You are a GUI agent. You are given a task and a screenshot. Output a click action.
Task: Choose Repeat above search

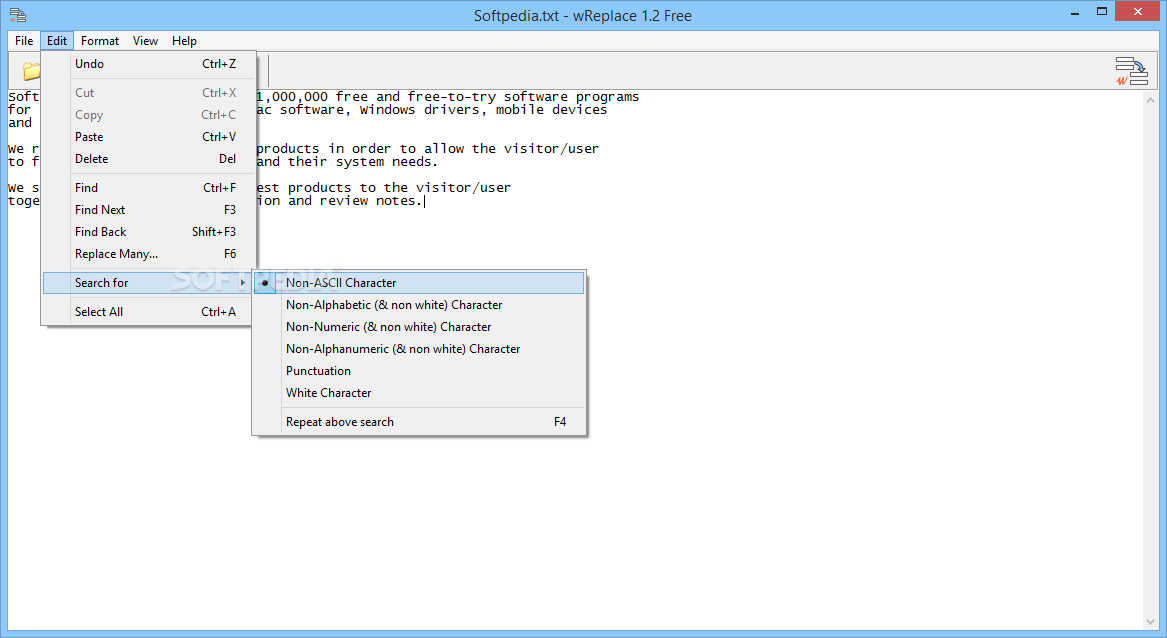click(419, 422)
